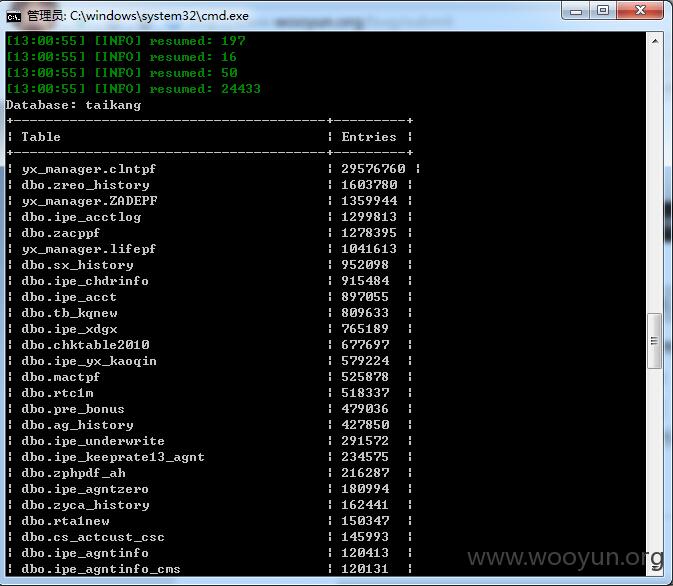The width and height of the screenshot is (673, 586).
Task: Minimize the cmd.exe window
Action: 576,11
